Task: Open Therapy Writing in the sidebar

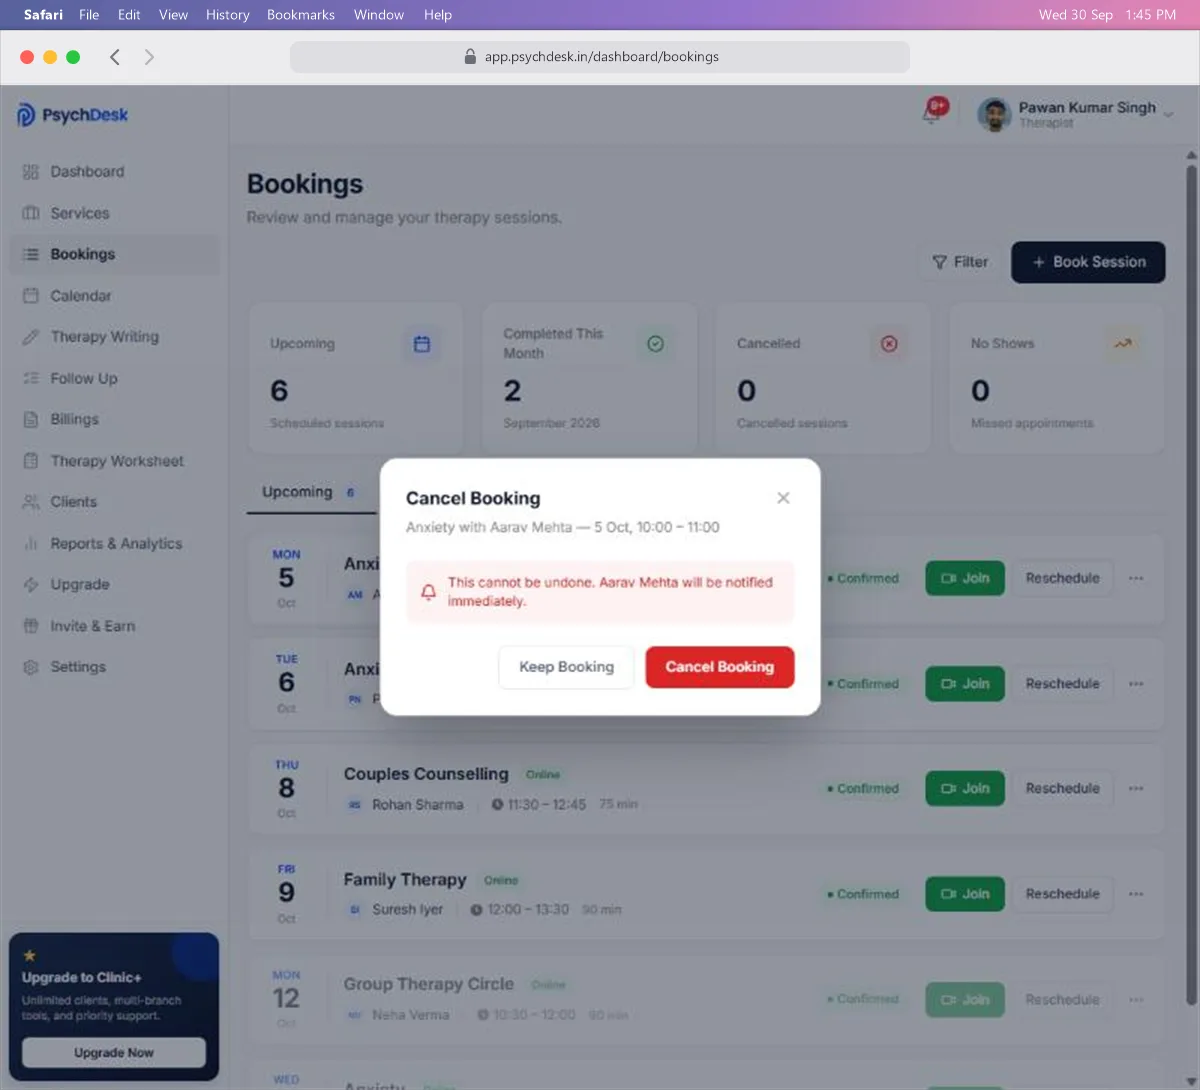Action: click(x=115, y=337)
